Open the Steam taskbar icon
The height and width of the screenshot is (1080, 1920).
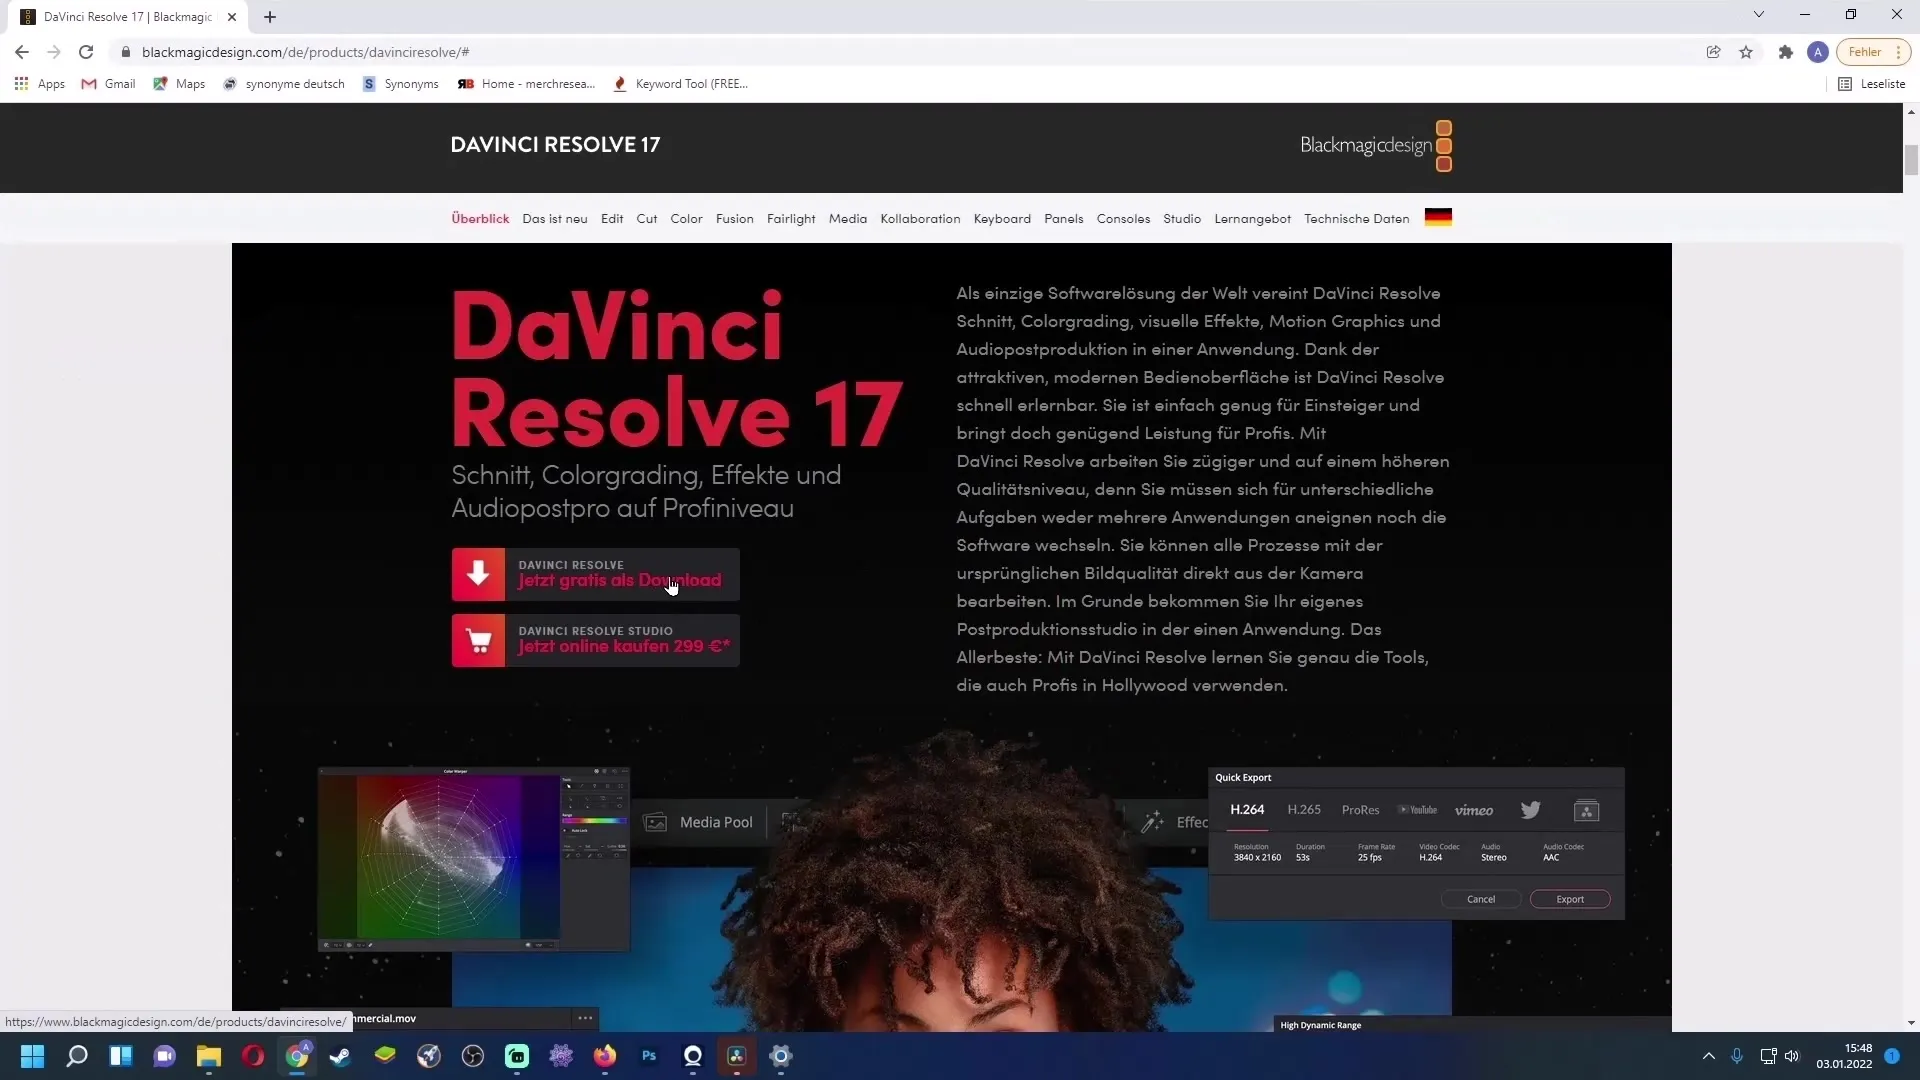point(340,1056)
